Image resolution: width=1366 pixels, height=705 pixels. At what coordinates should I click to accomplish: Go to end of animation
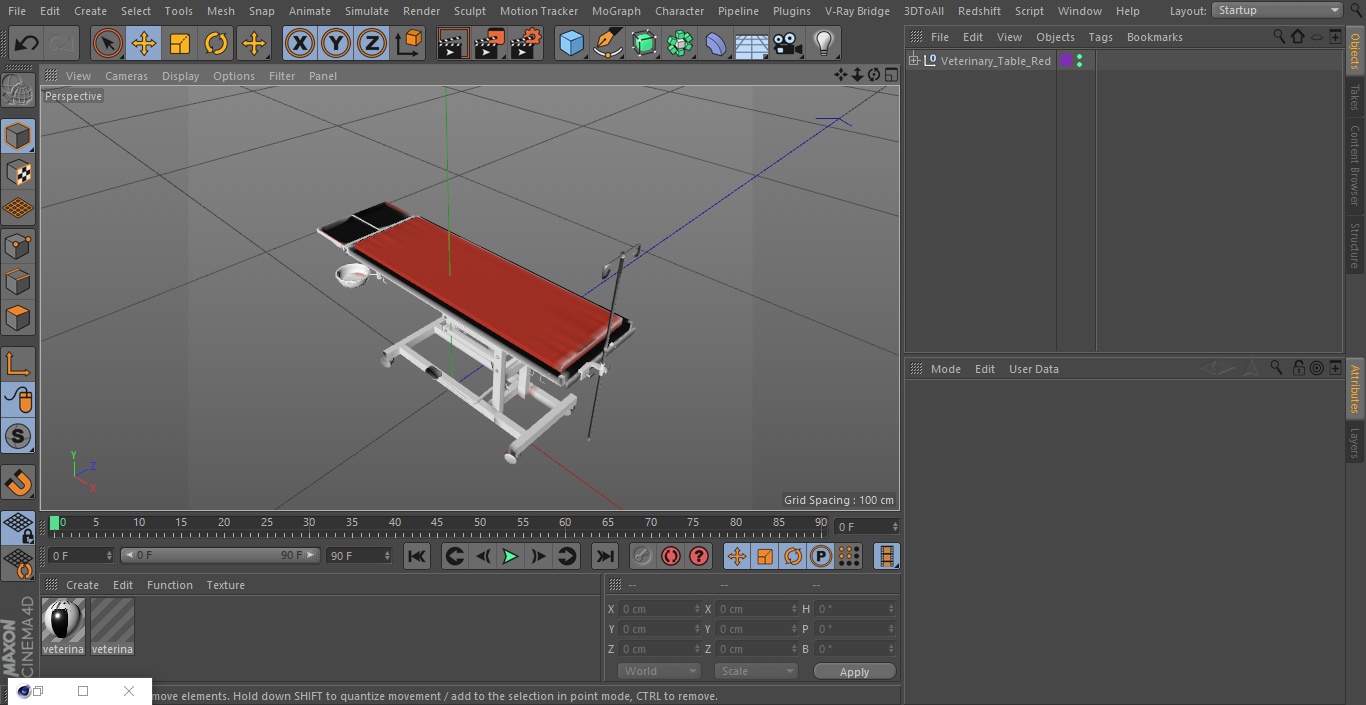(x=605, y=556)
